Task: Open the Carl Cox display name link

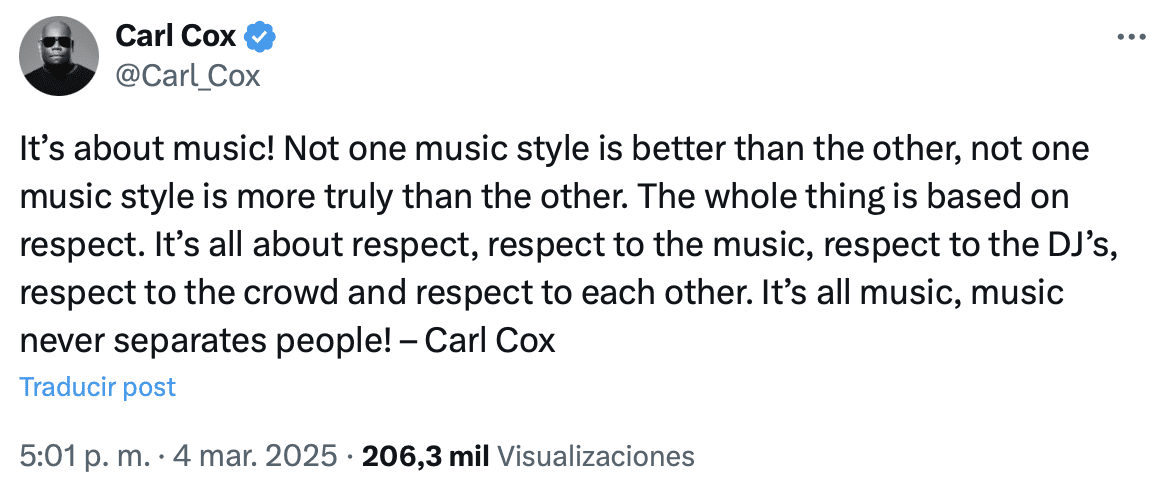Action: (176, 37)
